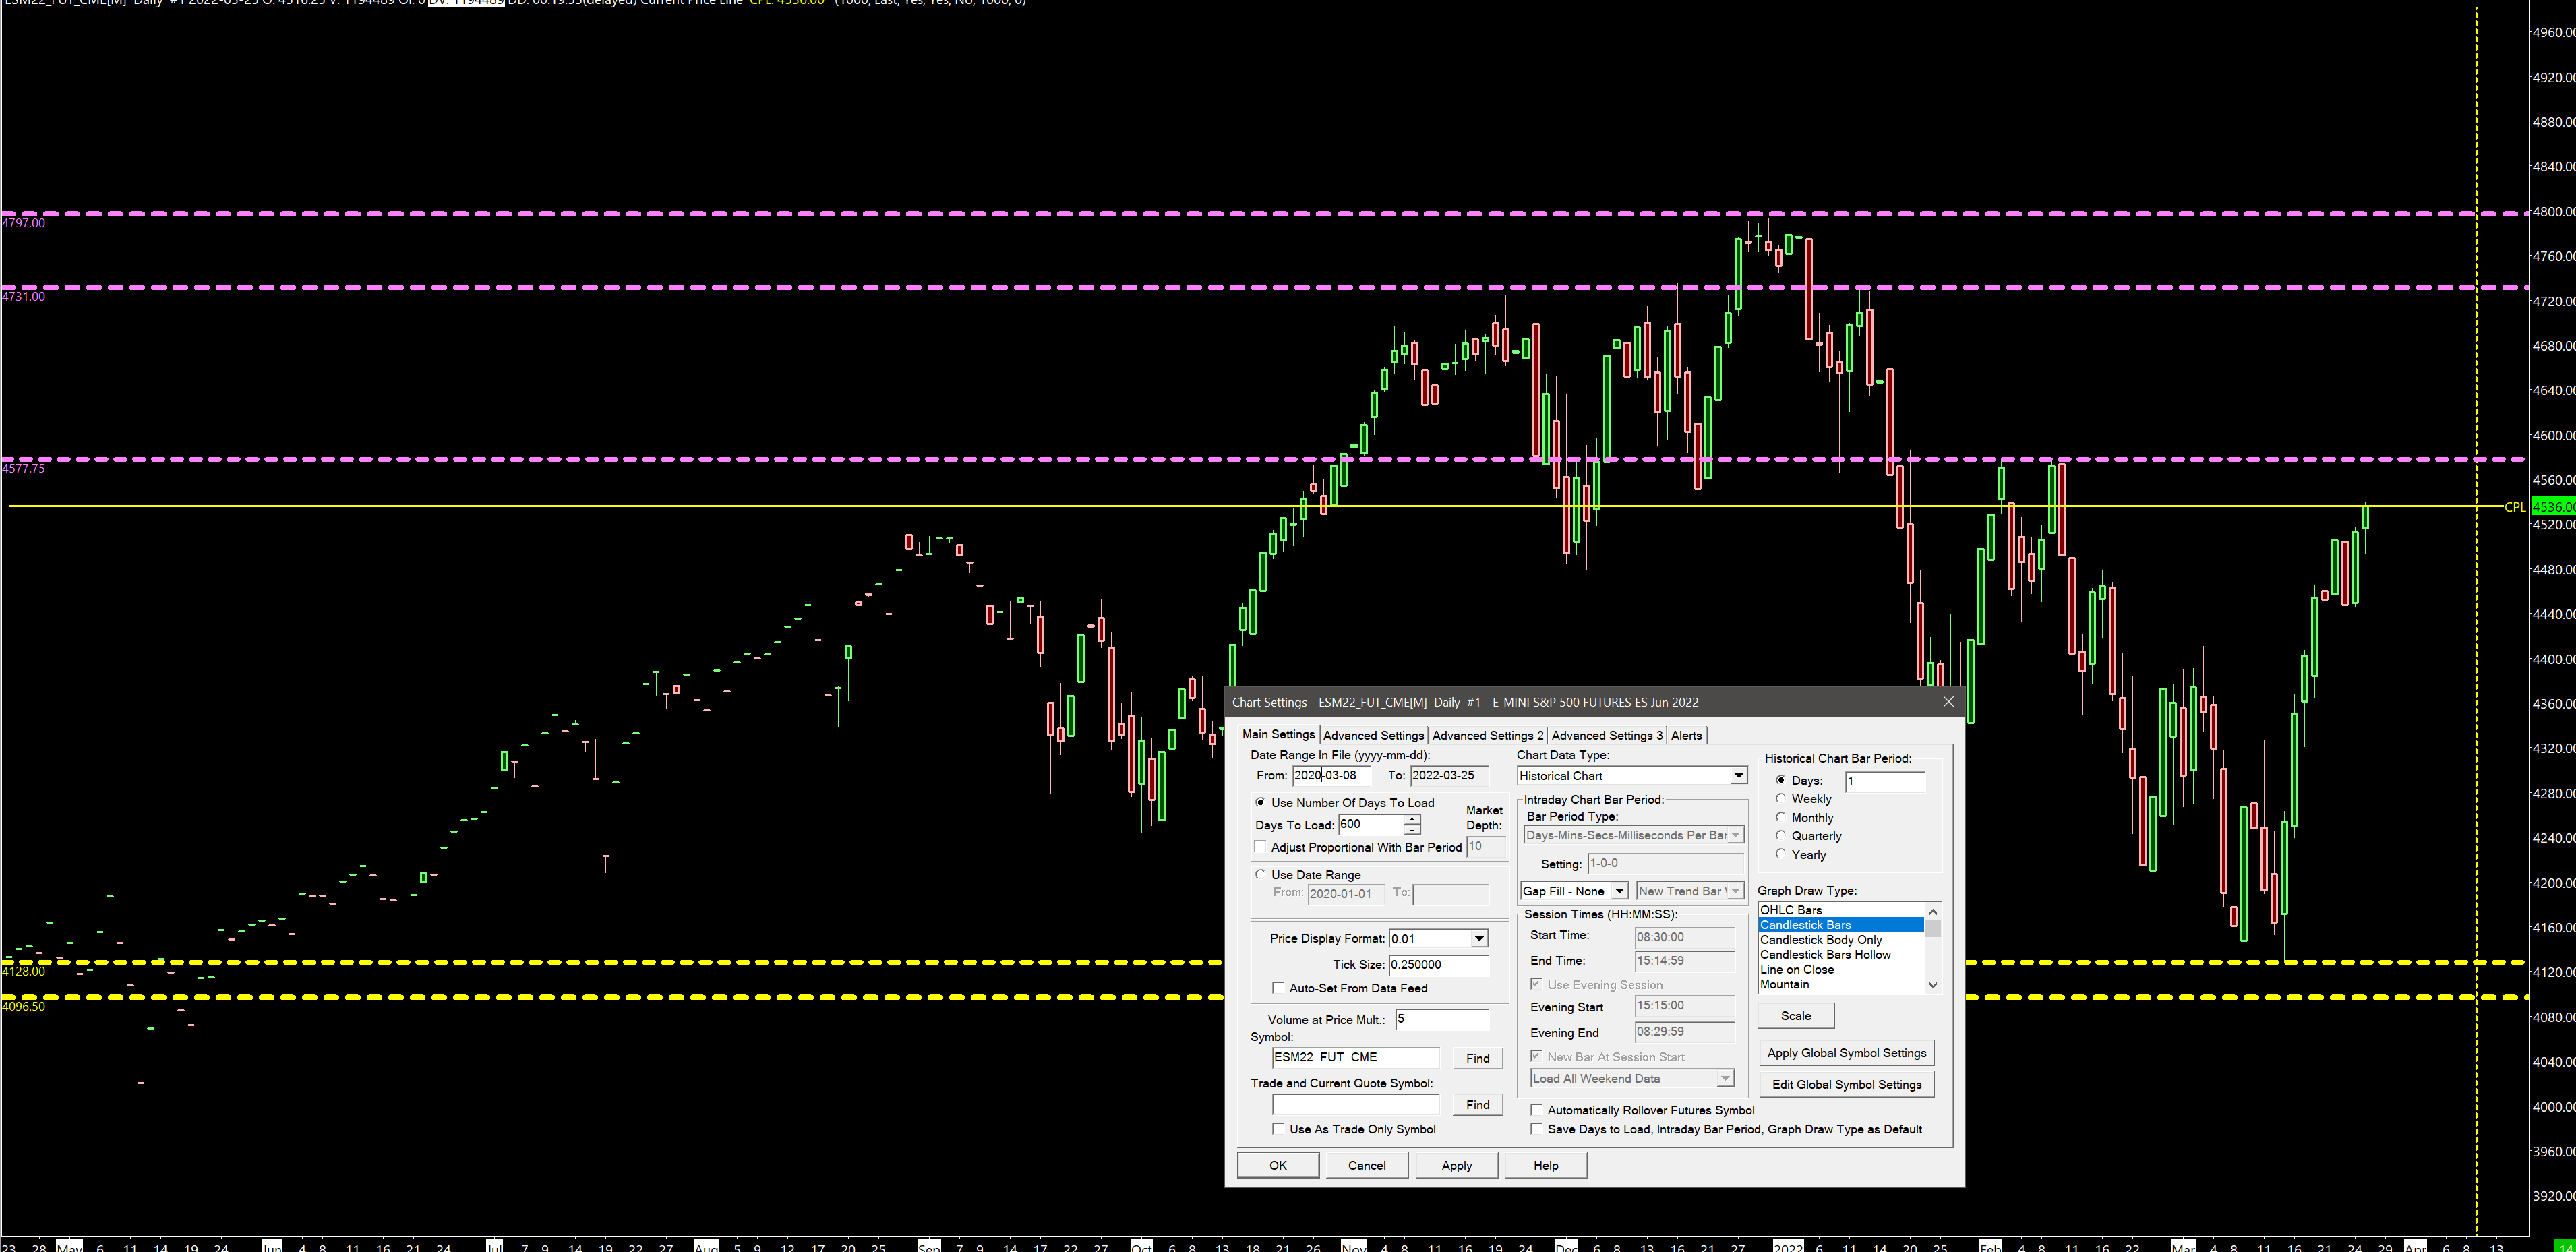Screen dimensions: 2576x1252
Task: Select the Weekly bar period radio button
Action: [1780, 798]
